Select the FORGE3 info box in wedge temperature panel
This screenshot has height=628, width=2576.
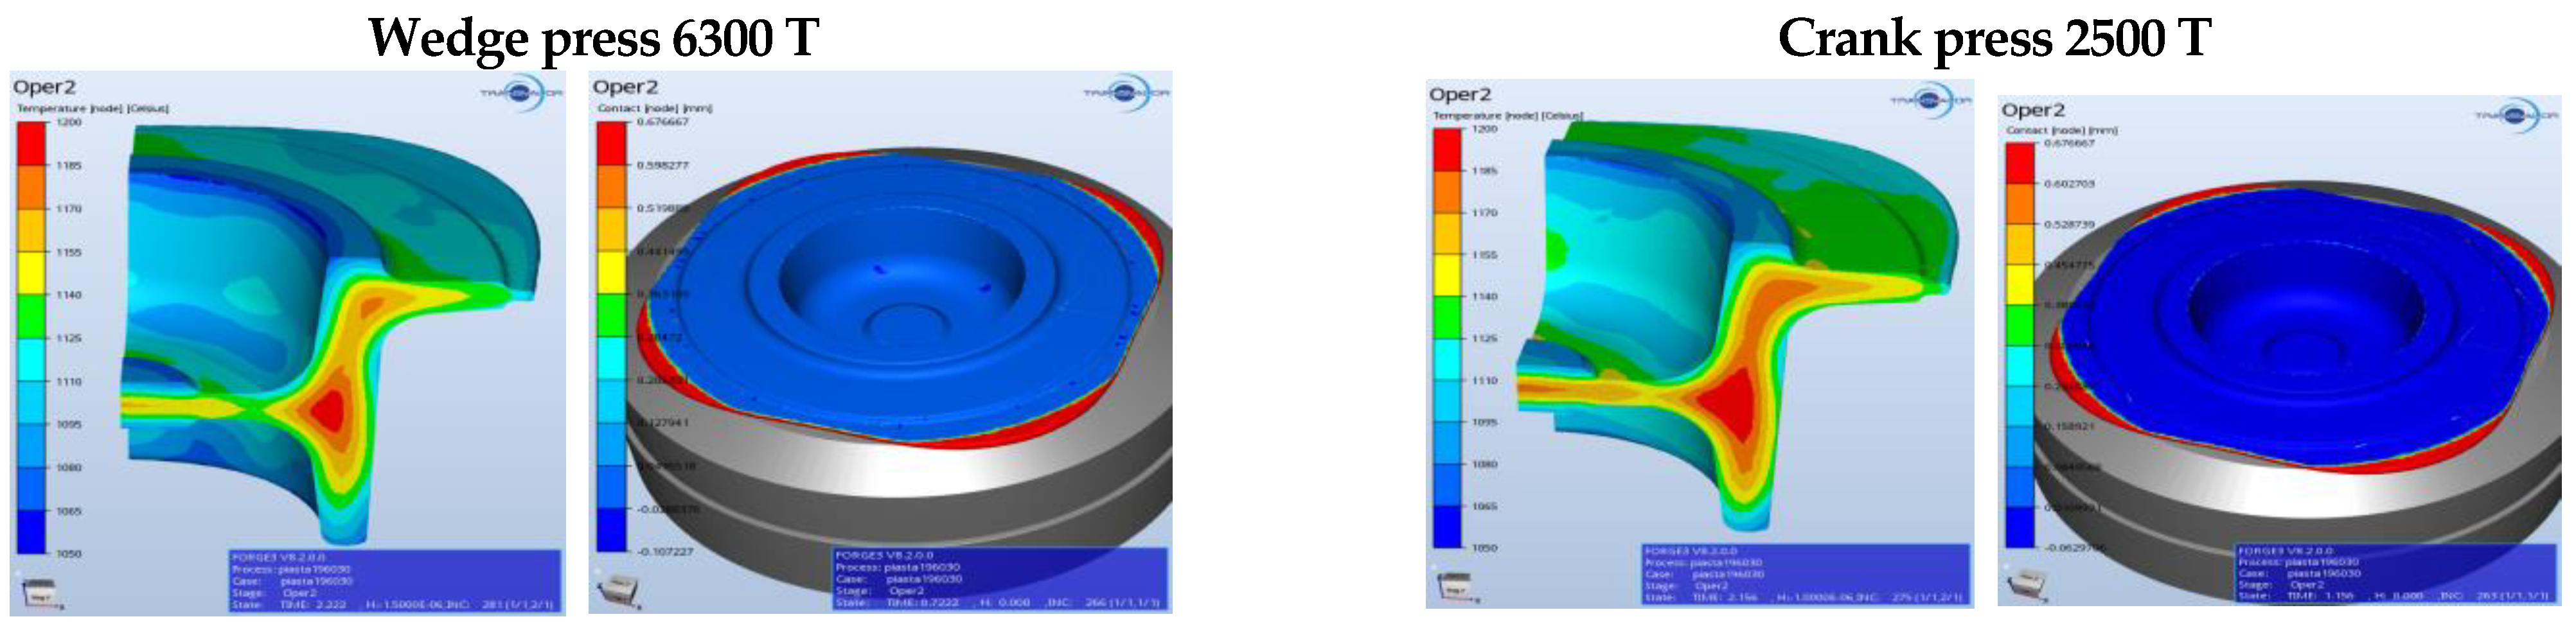[394, 581]
